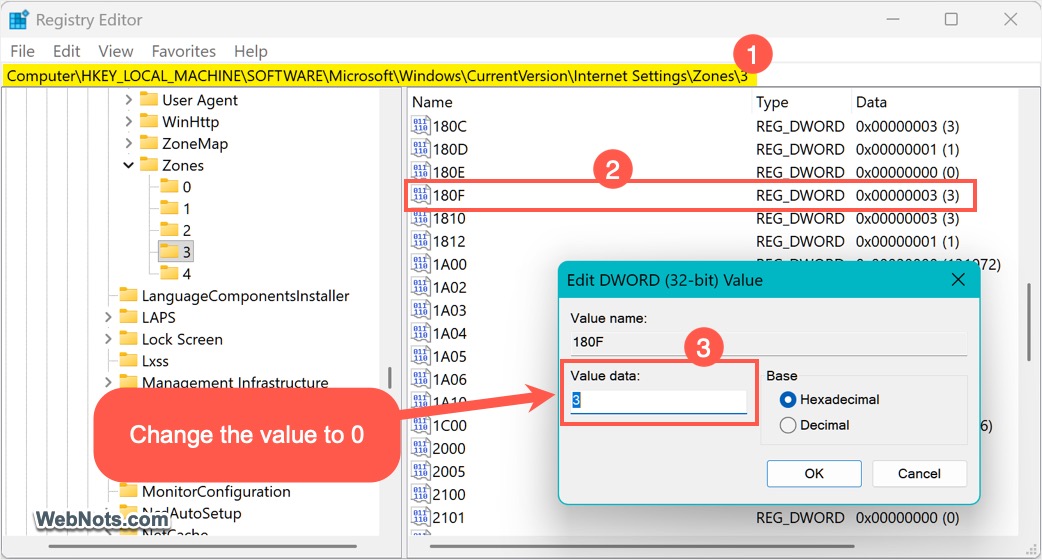Image resolution: width=1042 pixels, height=560 pixels.
Task: Open the File menu
Action: click(x=23, y=51)
